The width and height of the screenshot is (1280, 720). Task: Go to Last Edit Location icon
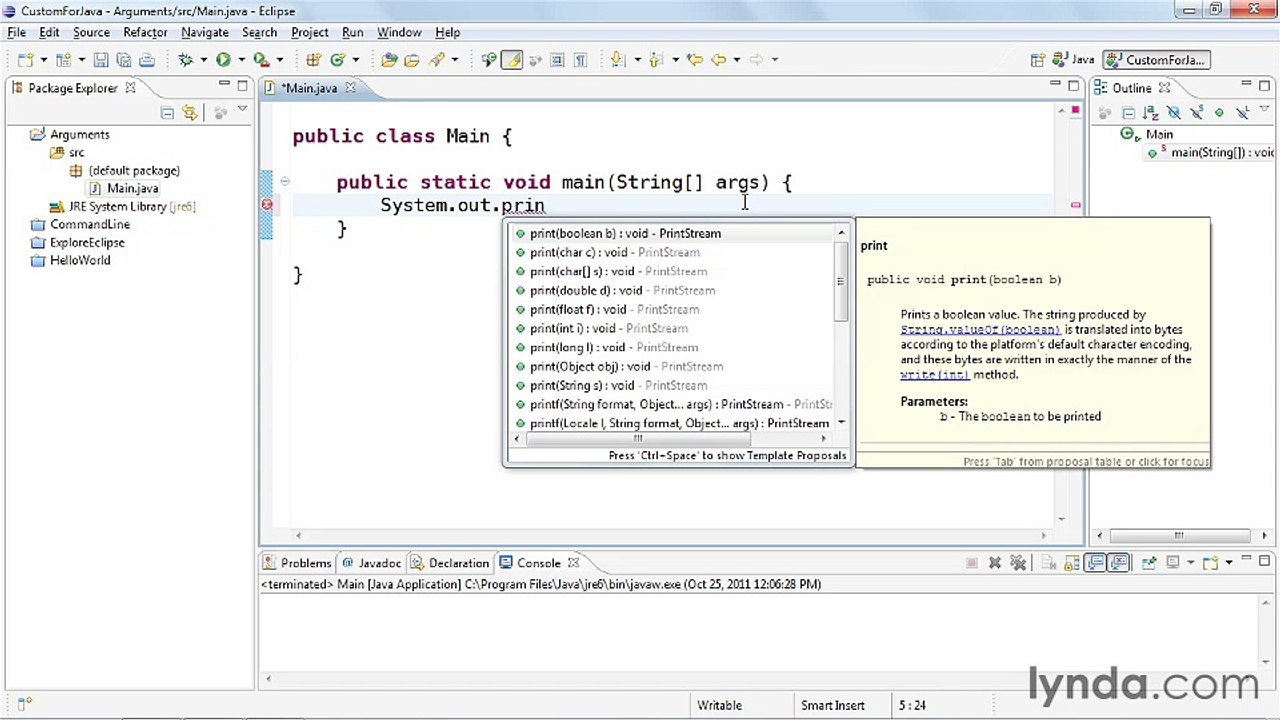point(695,60)
